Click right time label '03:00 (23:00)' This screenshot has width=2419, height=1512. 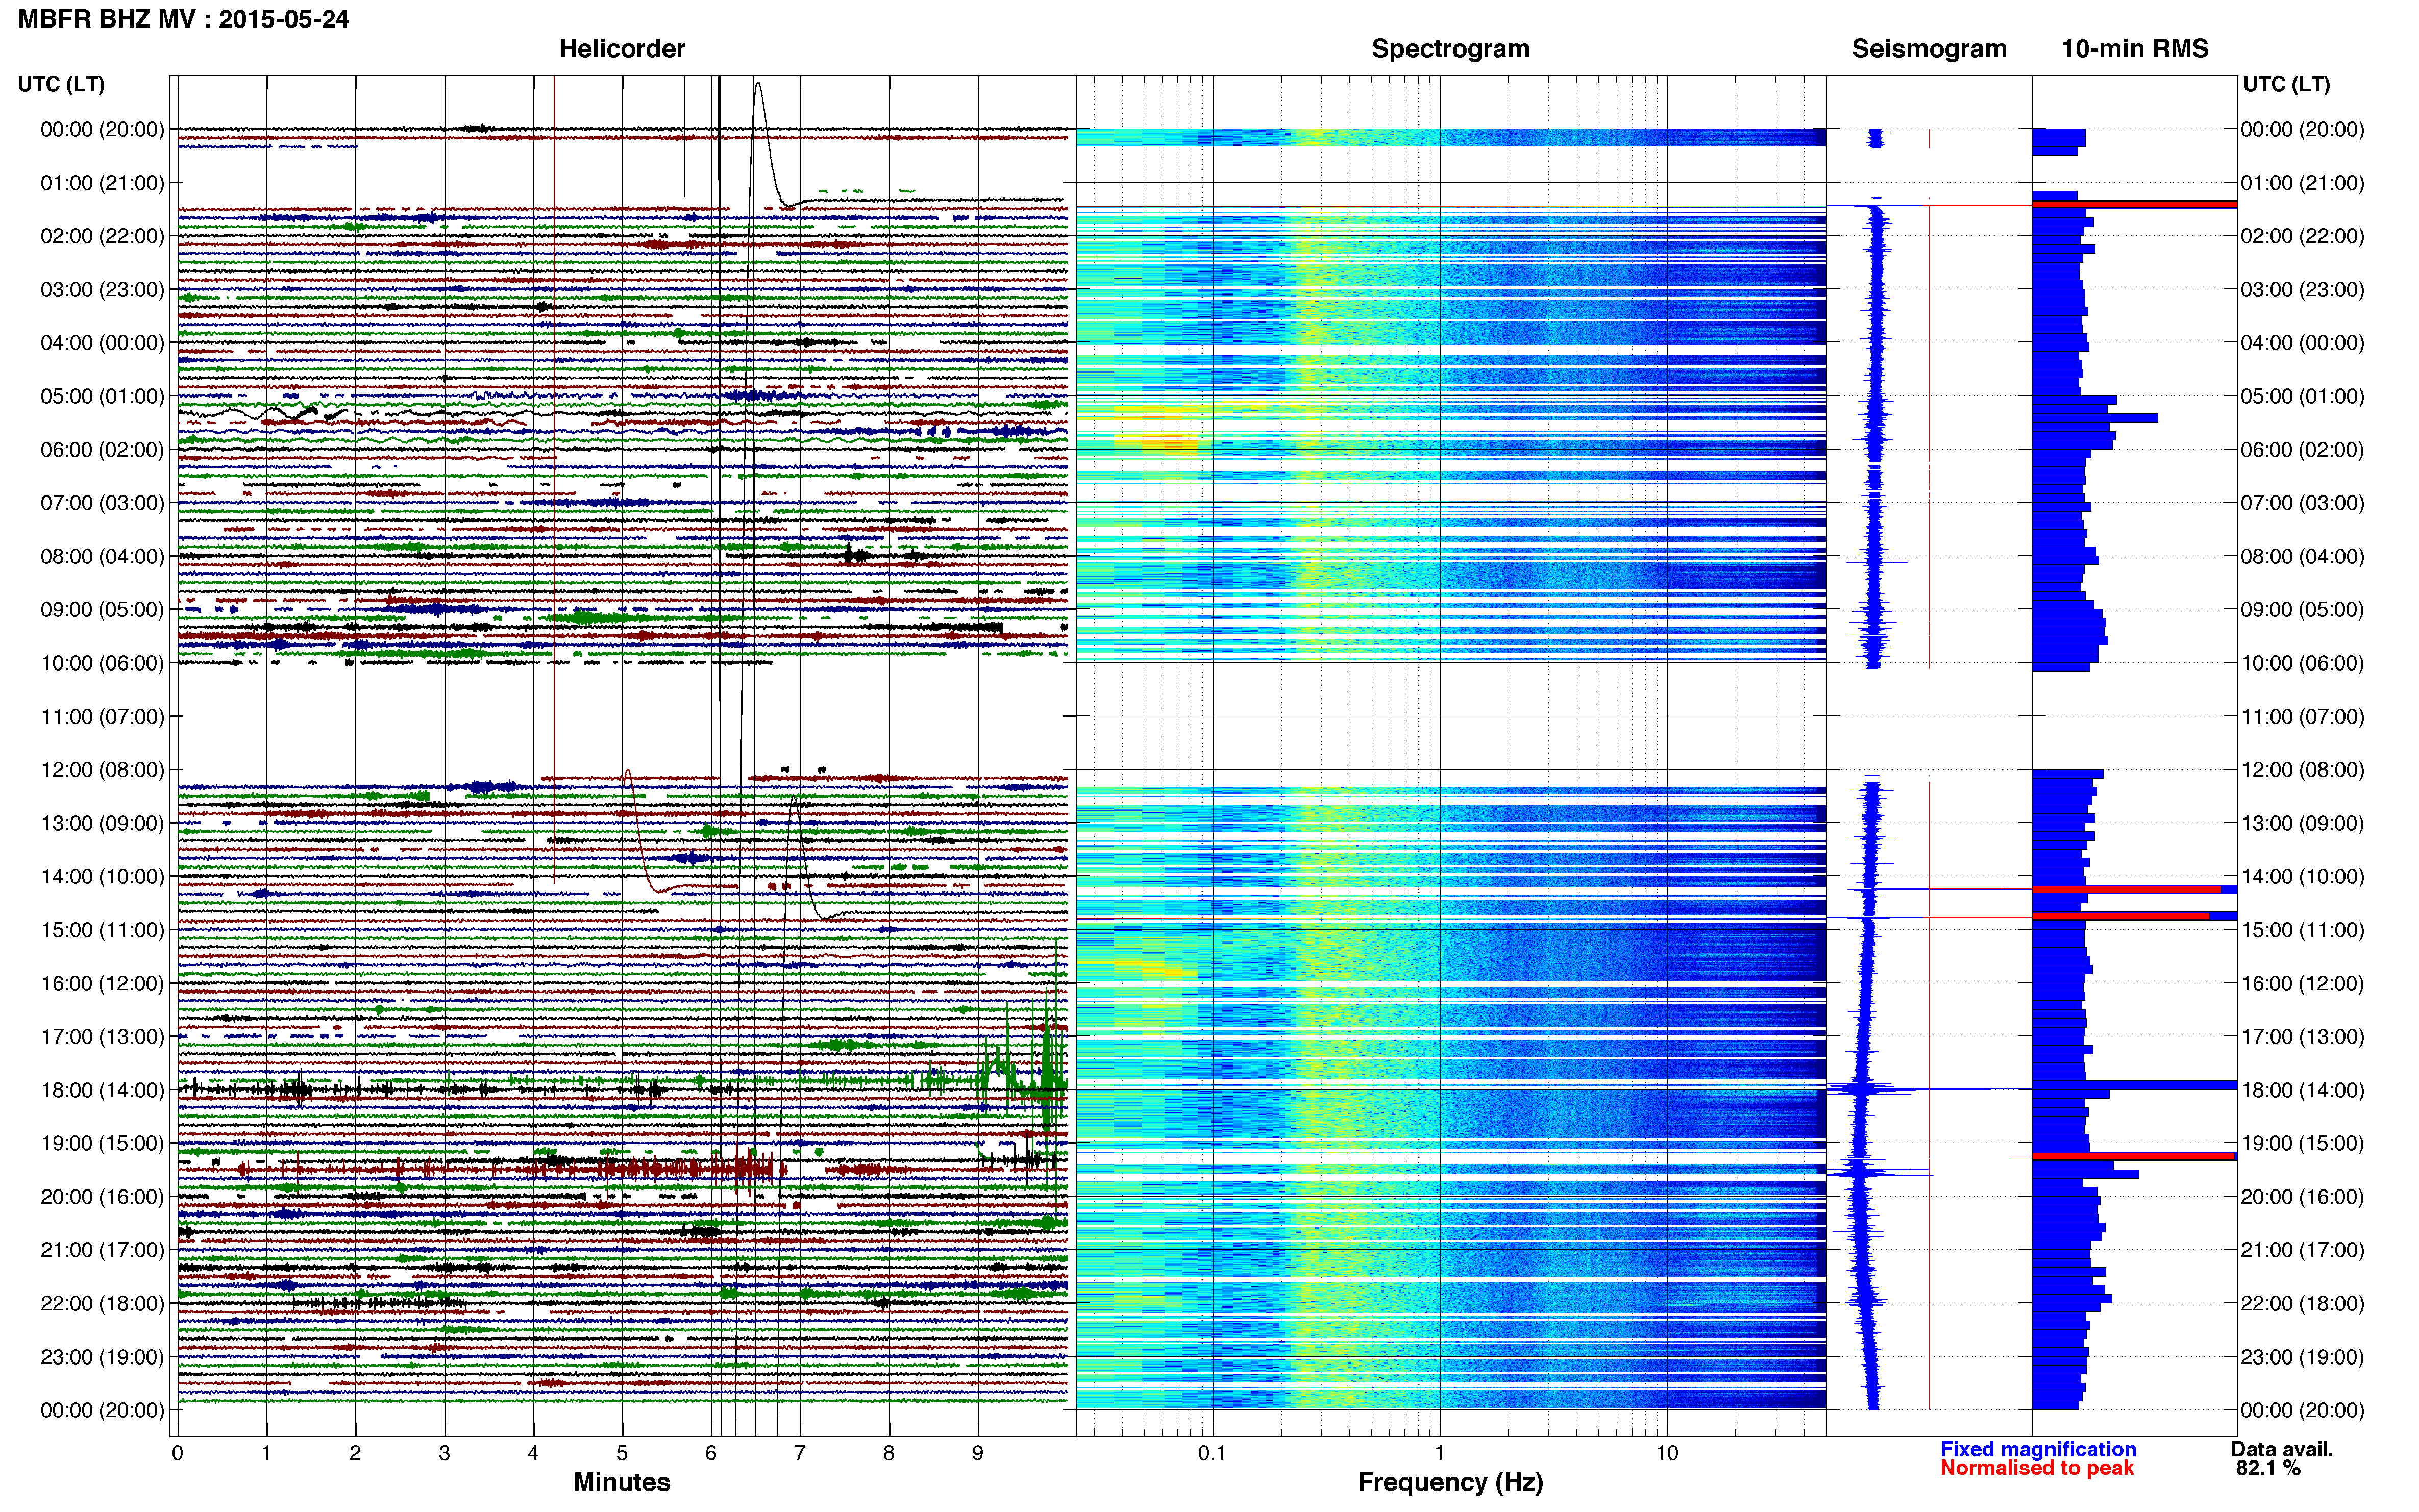pos(2302,290)
